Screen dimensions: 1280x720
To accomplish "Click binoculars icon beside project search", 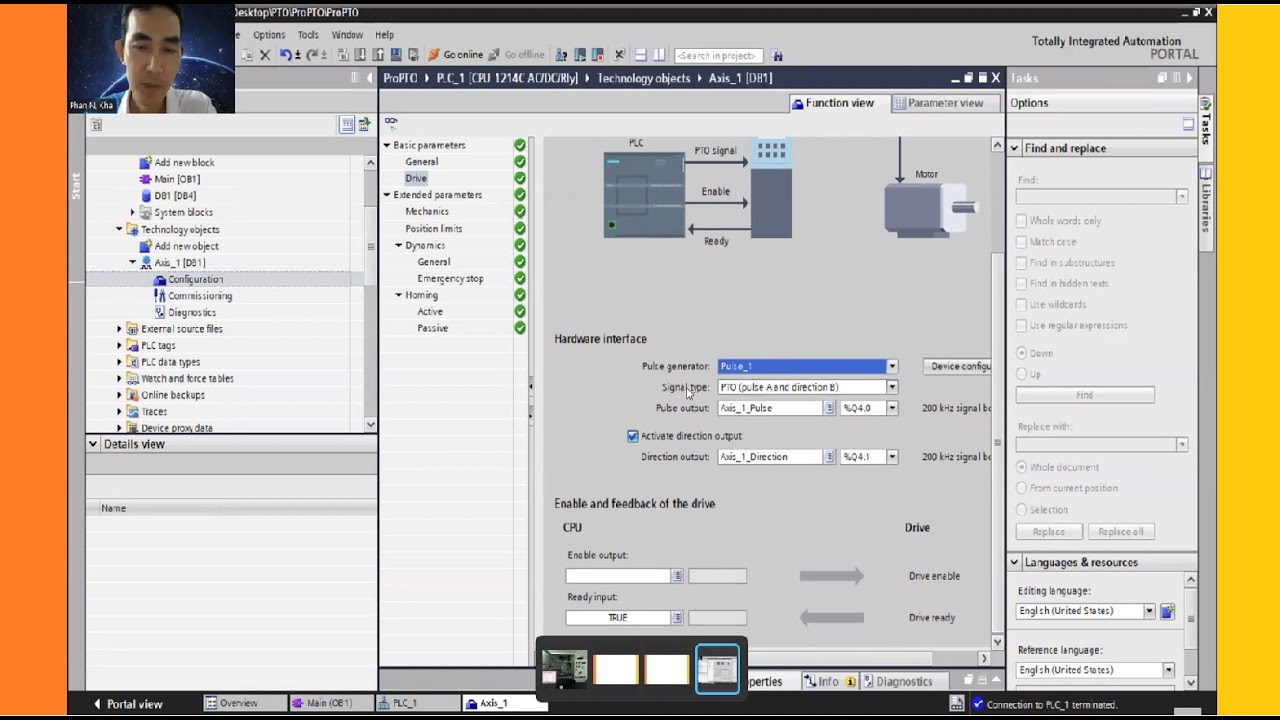I will [778, 55].
